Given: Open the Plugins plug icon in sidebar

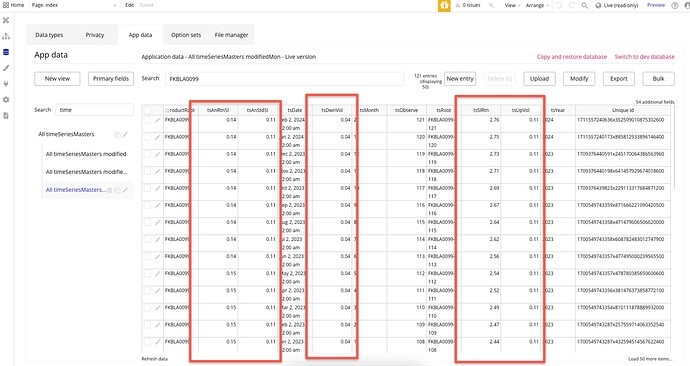Looking at the screenshot, I should click(x=6, y=84).
